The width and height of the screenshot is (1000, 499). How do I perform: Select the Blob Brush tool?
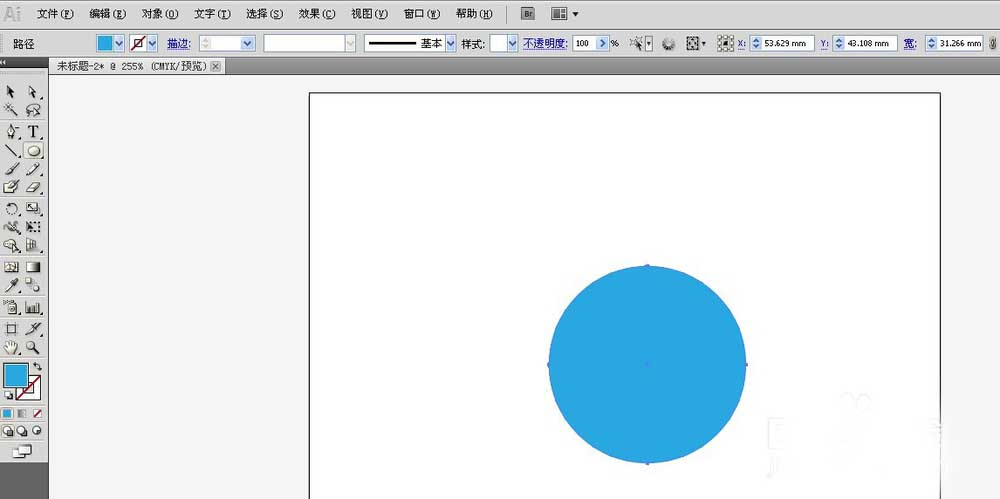[11, 187]
